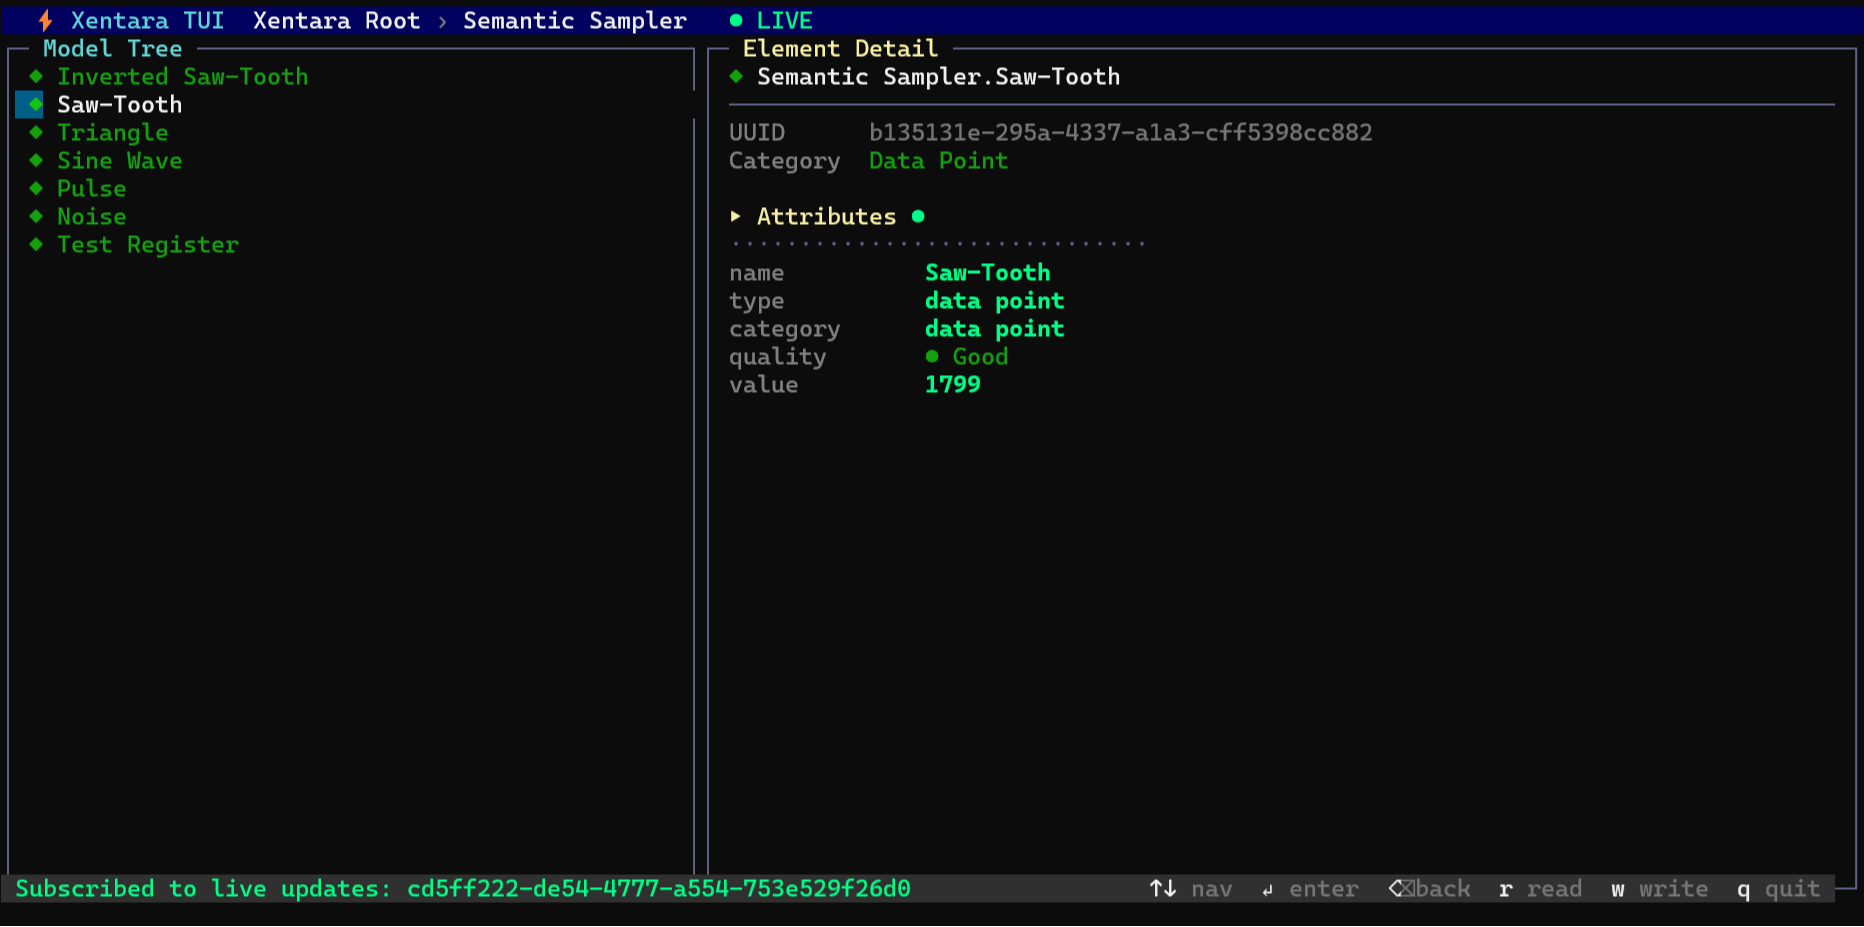Select Pulse in the Model Tree
1864x927 pixels.
click(92, 188)
